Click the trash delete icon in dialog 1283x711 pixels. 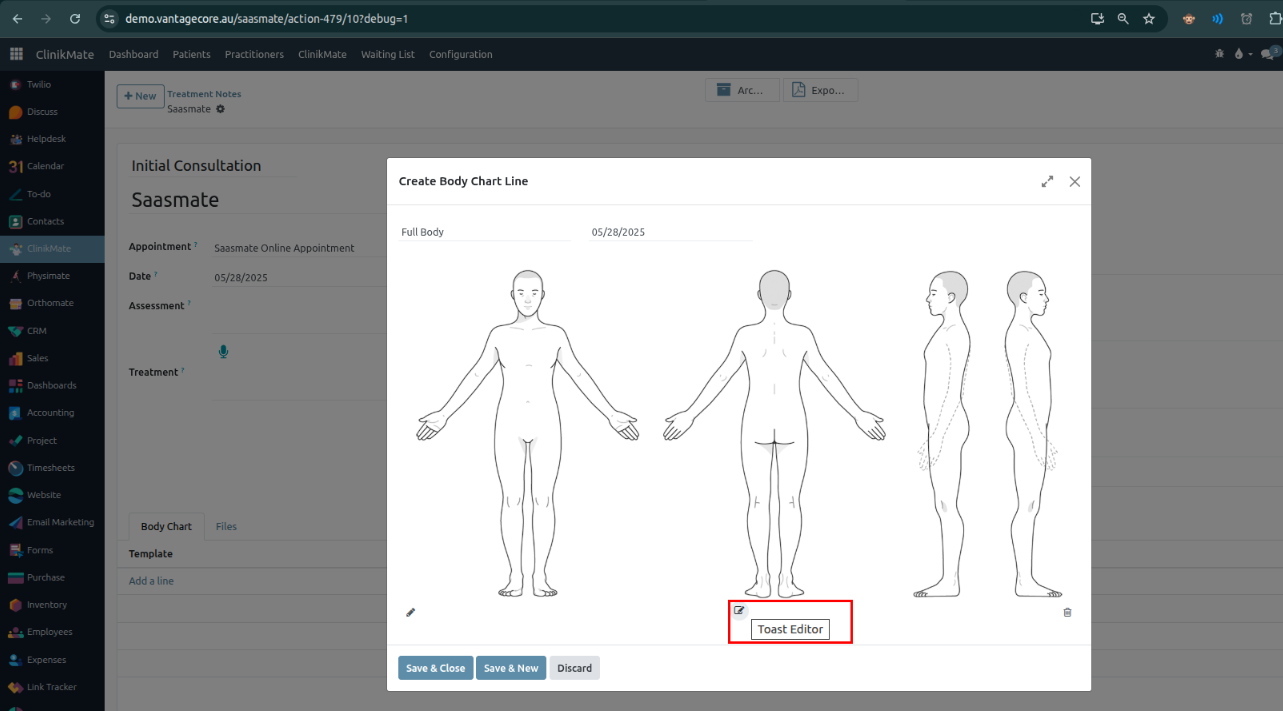(x=1067, y=612)
